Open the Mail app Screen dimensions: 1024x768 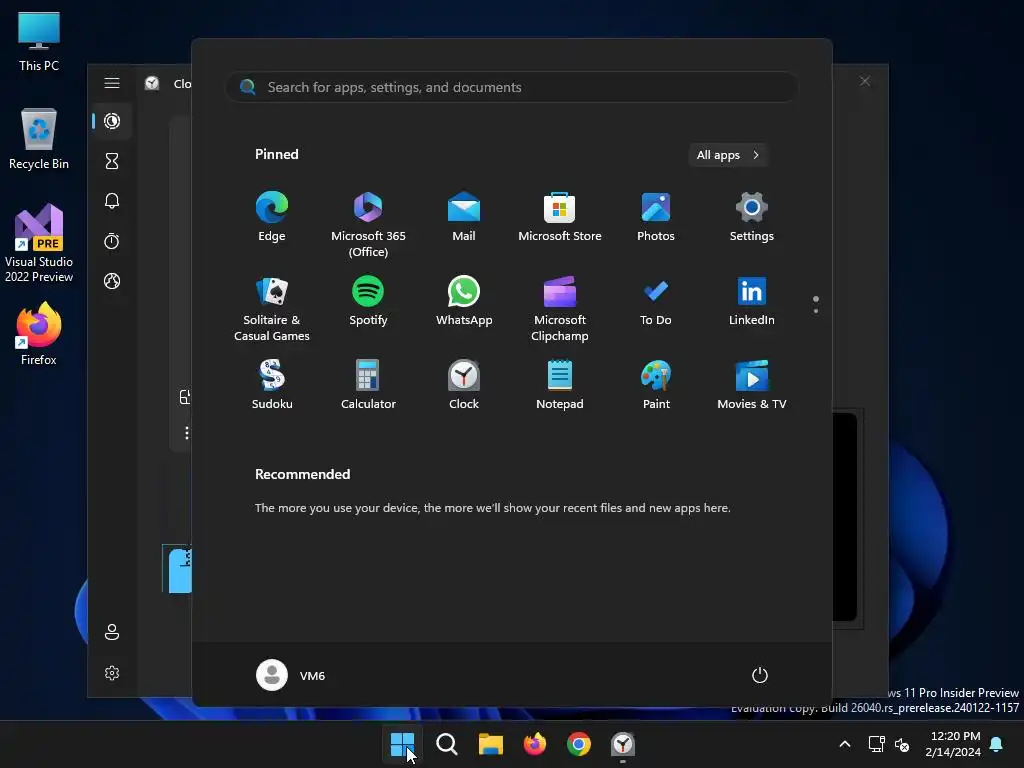[x=464, y=217]
